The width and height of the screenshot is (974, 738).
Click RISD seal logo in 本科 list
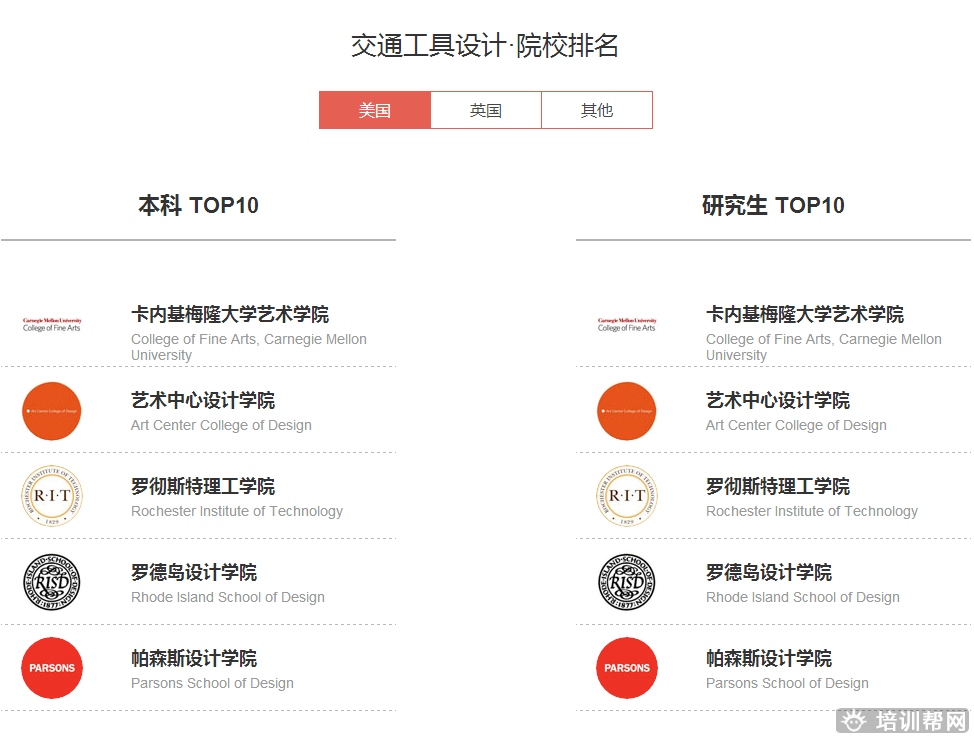[x=52, y=582]
